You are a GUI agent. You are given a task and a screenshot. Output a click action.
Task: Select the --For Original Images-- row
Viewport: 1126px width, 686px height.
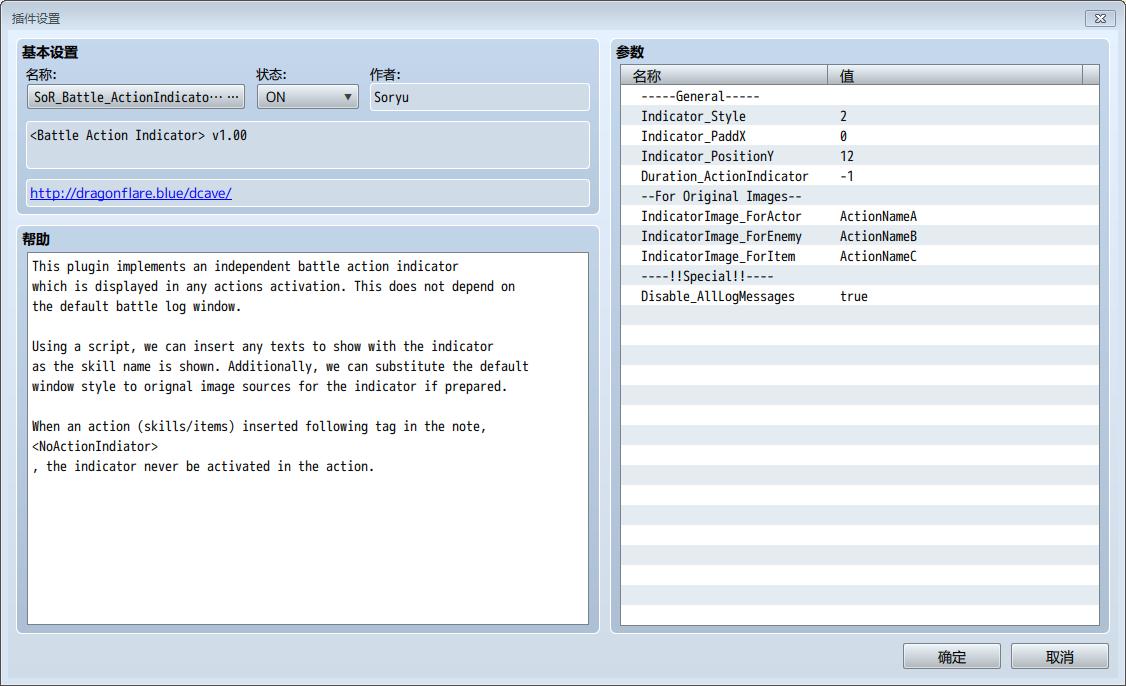point(860,197)
